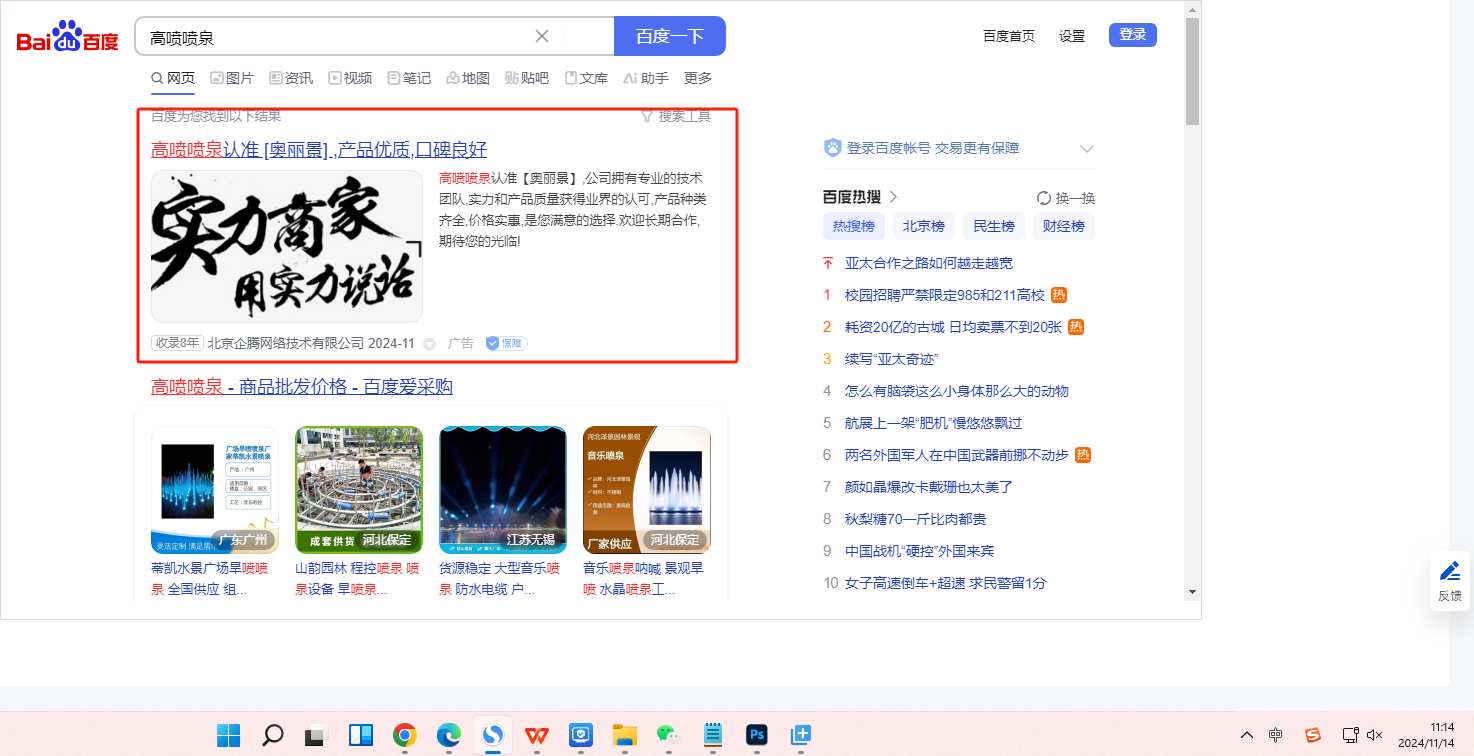Open hot topic 亚太合作之路如何越走越宽
Viewport: 1474px width, 756px height.
click(929, 263)
